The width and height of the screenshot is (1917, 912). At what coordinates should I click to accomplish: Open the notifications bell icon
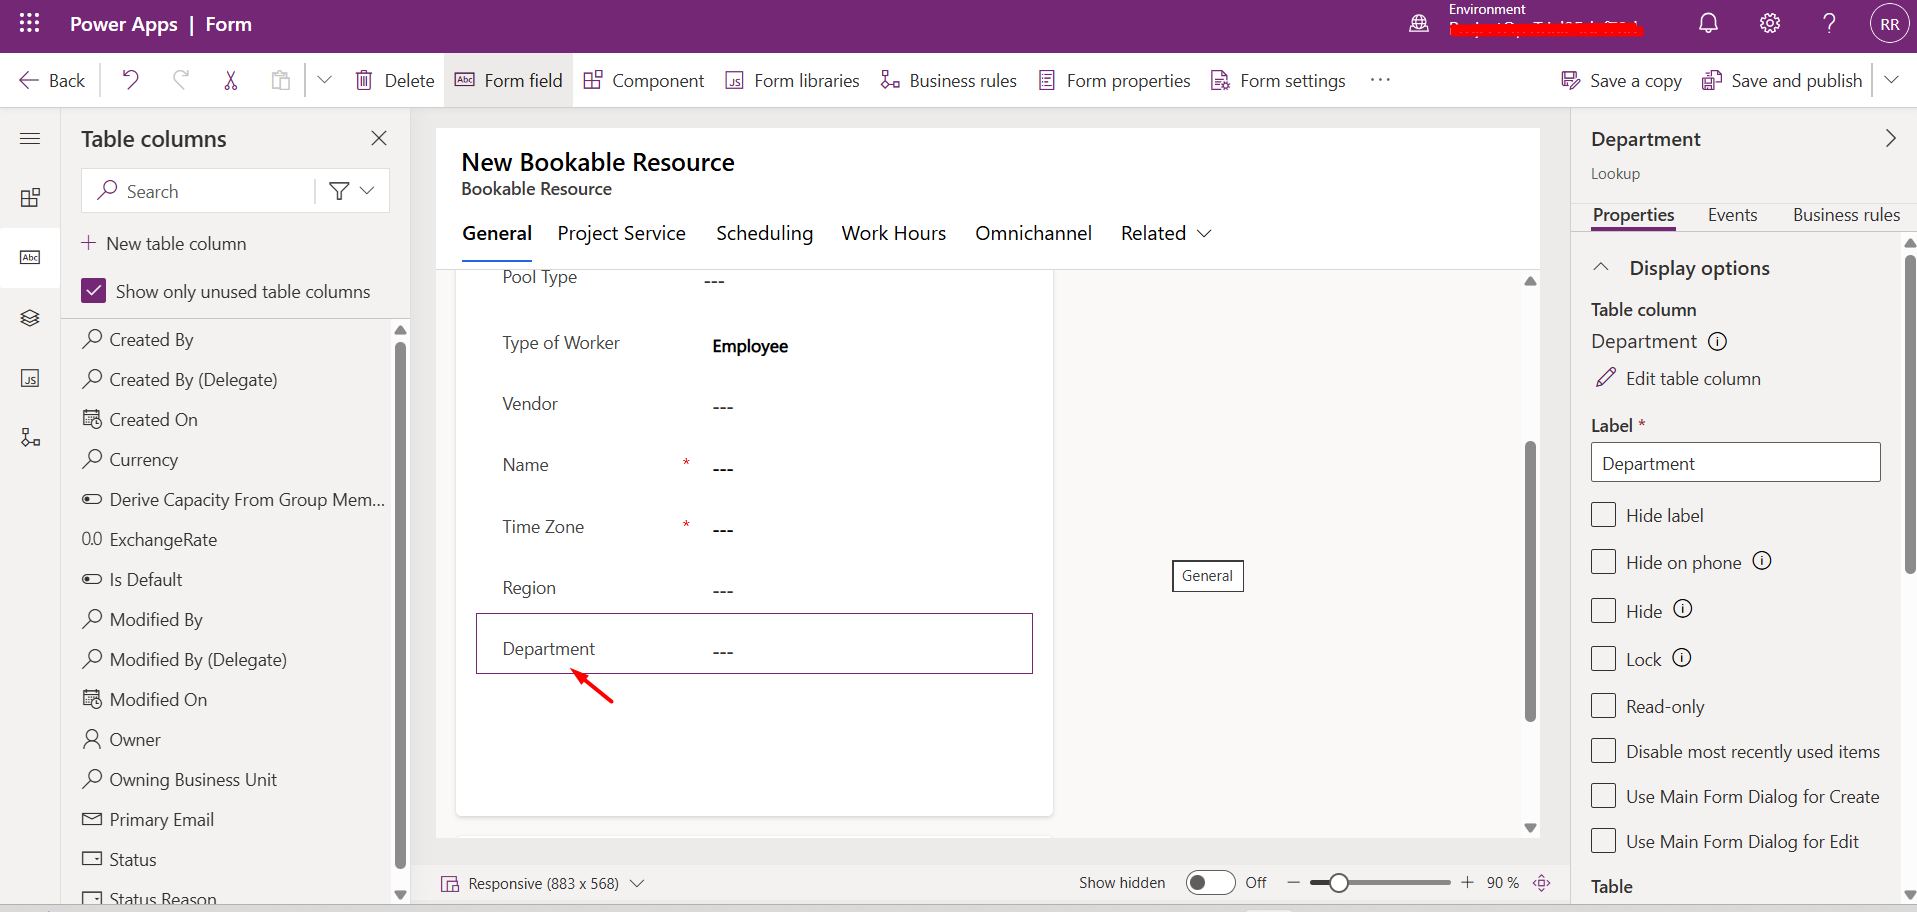point(1708,24)
